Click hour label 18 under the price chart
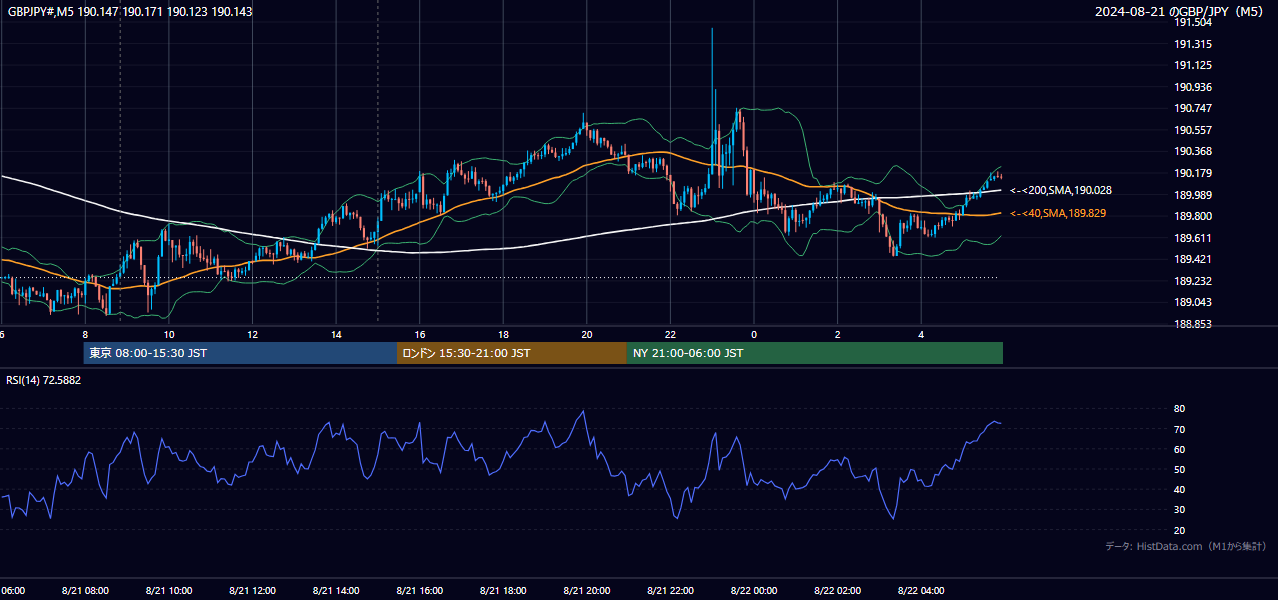 504,334
